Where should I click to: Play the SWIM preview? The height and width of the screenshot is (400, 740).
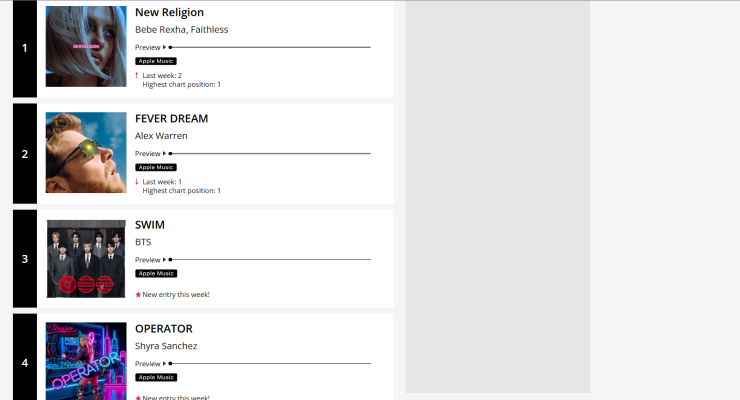pos(164,259)
